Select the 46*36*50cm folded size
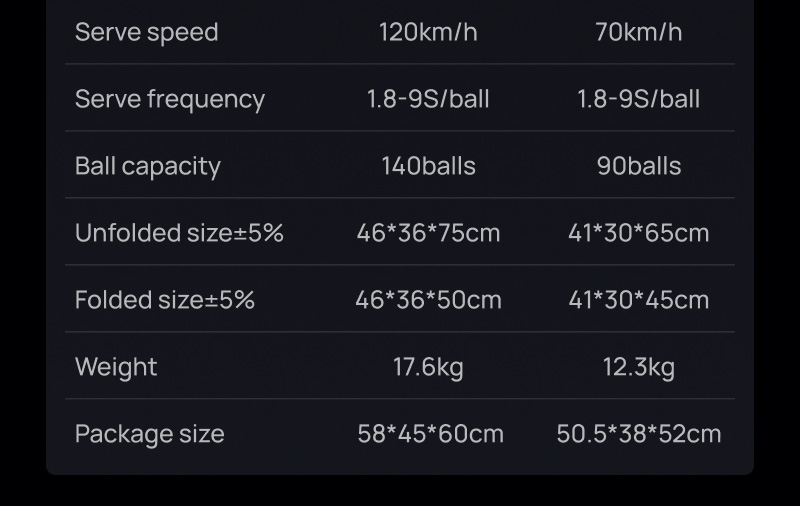The height and width of the screenshot is (506, 800). coord(428,300)
